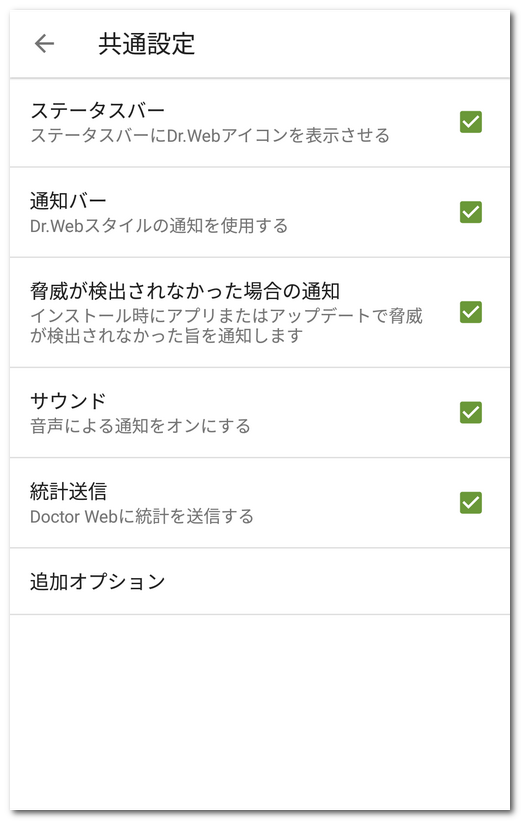Viewport: 521px width, 821px height.
Task: Go back using the arrow icon
Action: click(45, 43)
